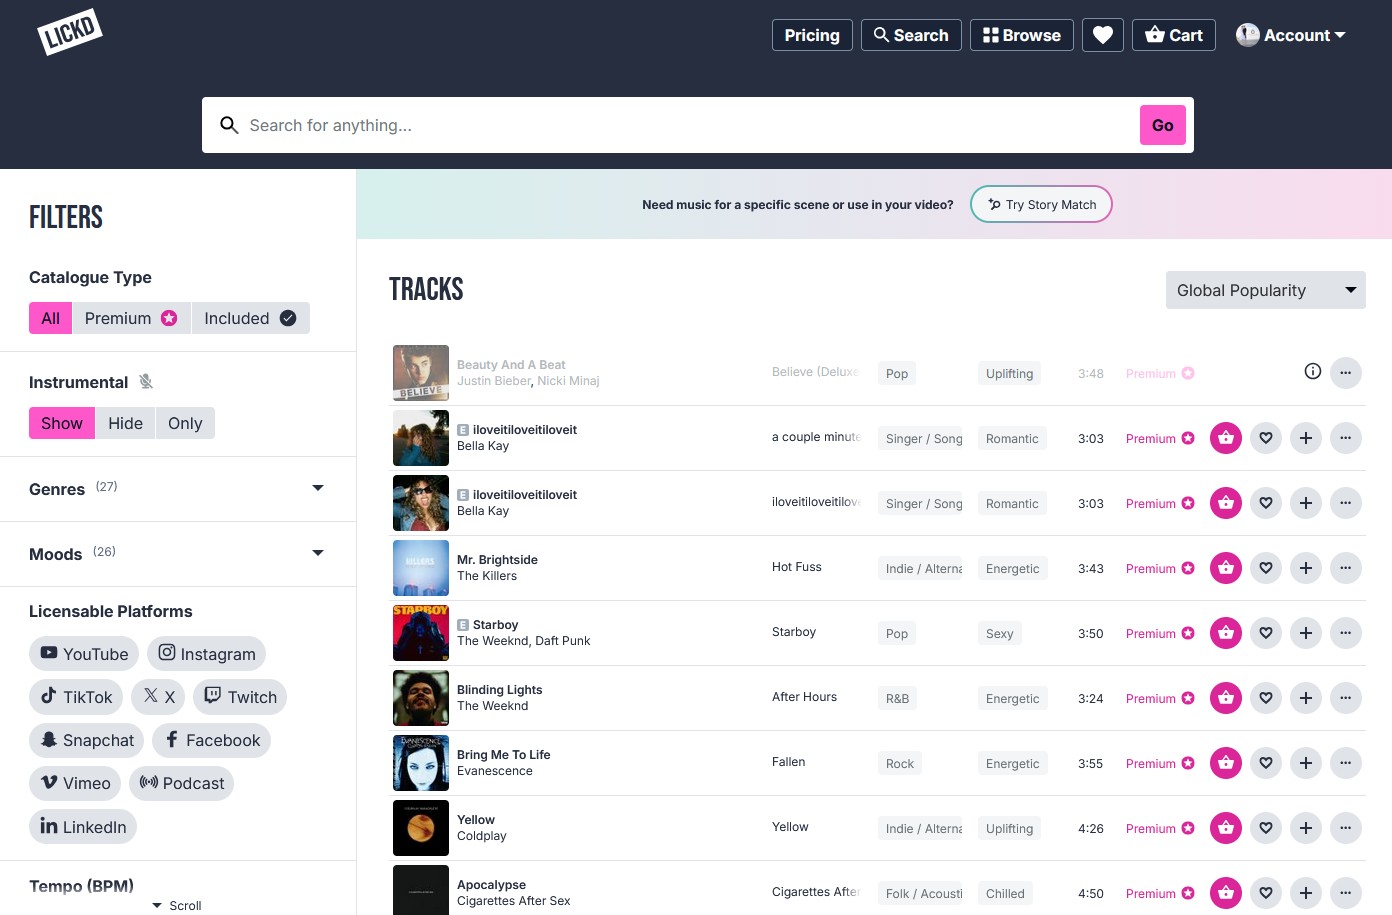The height and width of the screenshot is (915, 1392).
Task: Open the Browse menu
Action: (1022, 35)
